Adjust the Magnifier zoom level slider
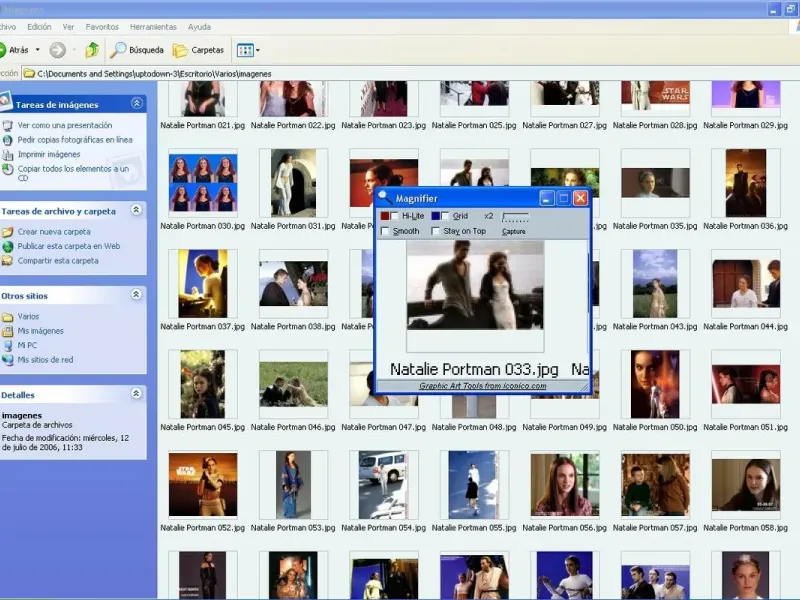Viewport: 800px width, 600px height. tap(515, 217)
